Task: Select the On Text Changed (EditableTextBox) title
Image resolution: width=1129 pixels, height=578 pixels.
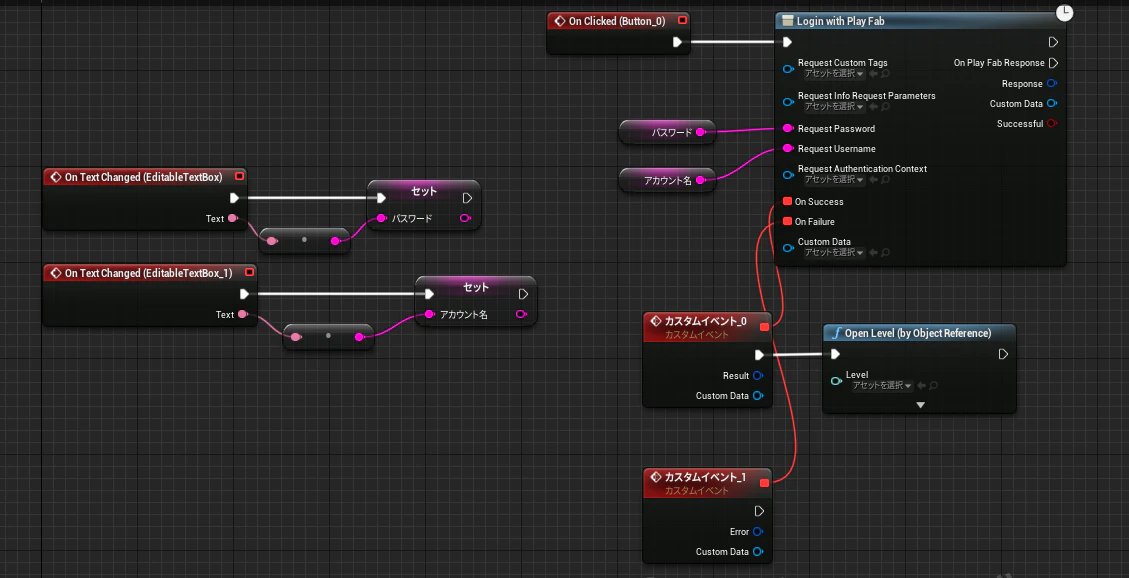Action: point(143,176)
